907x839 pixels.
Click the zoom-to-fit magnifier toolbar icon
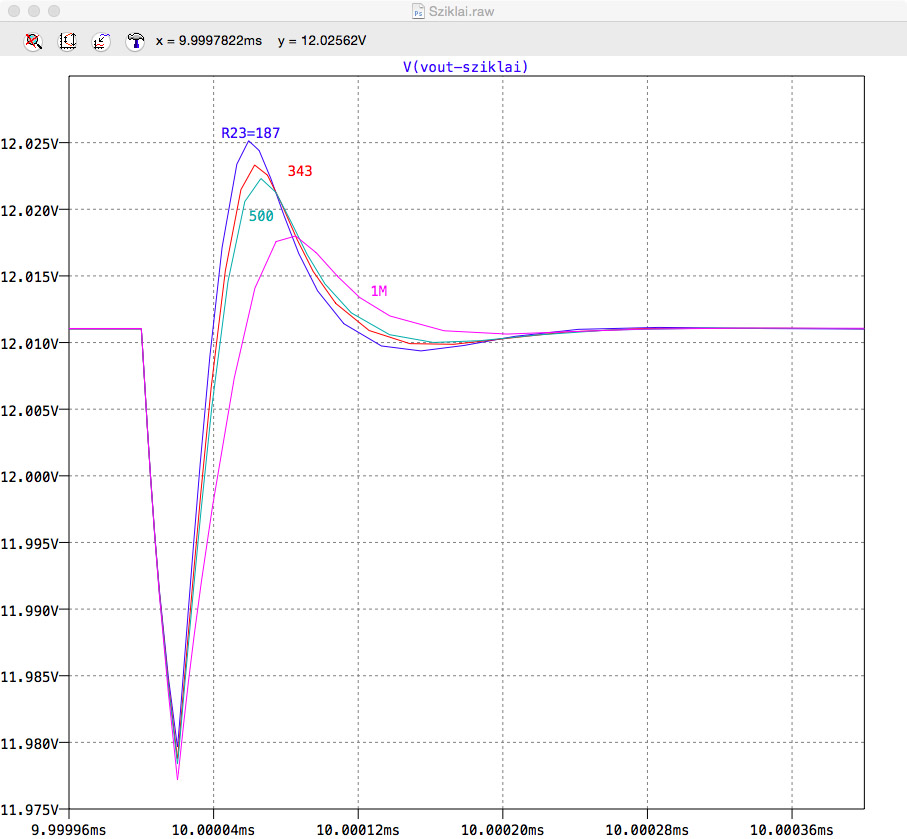point(33,41)
